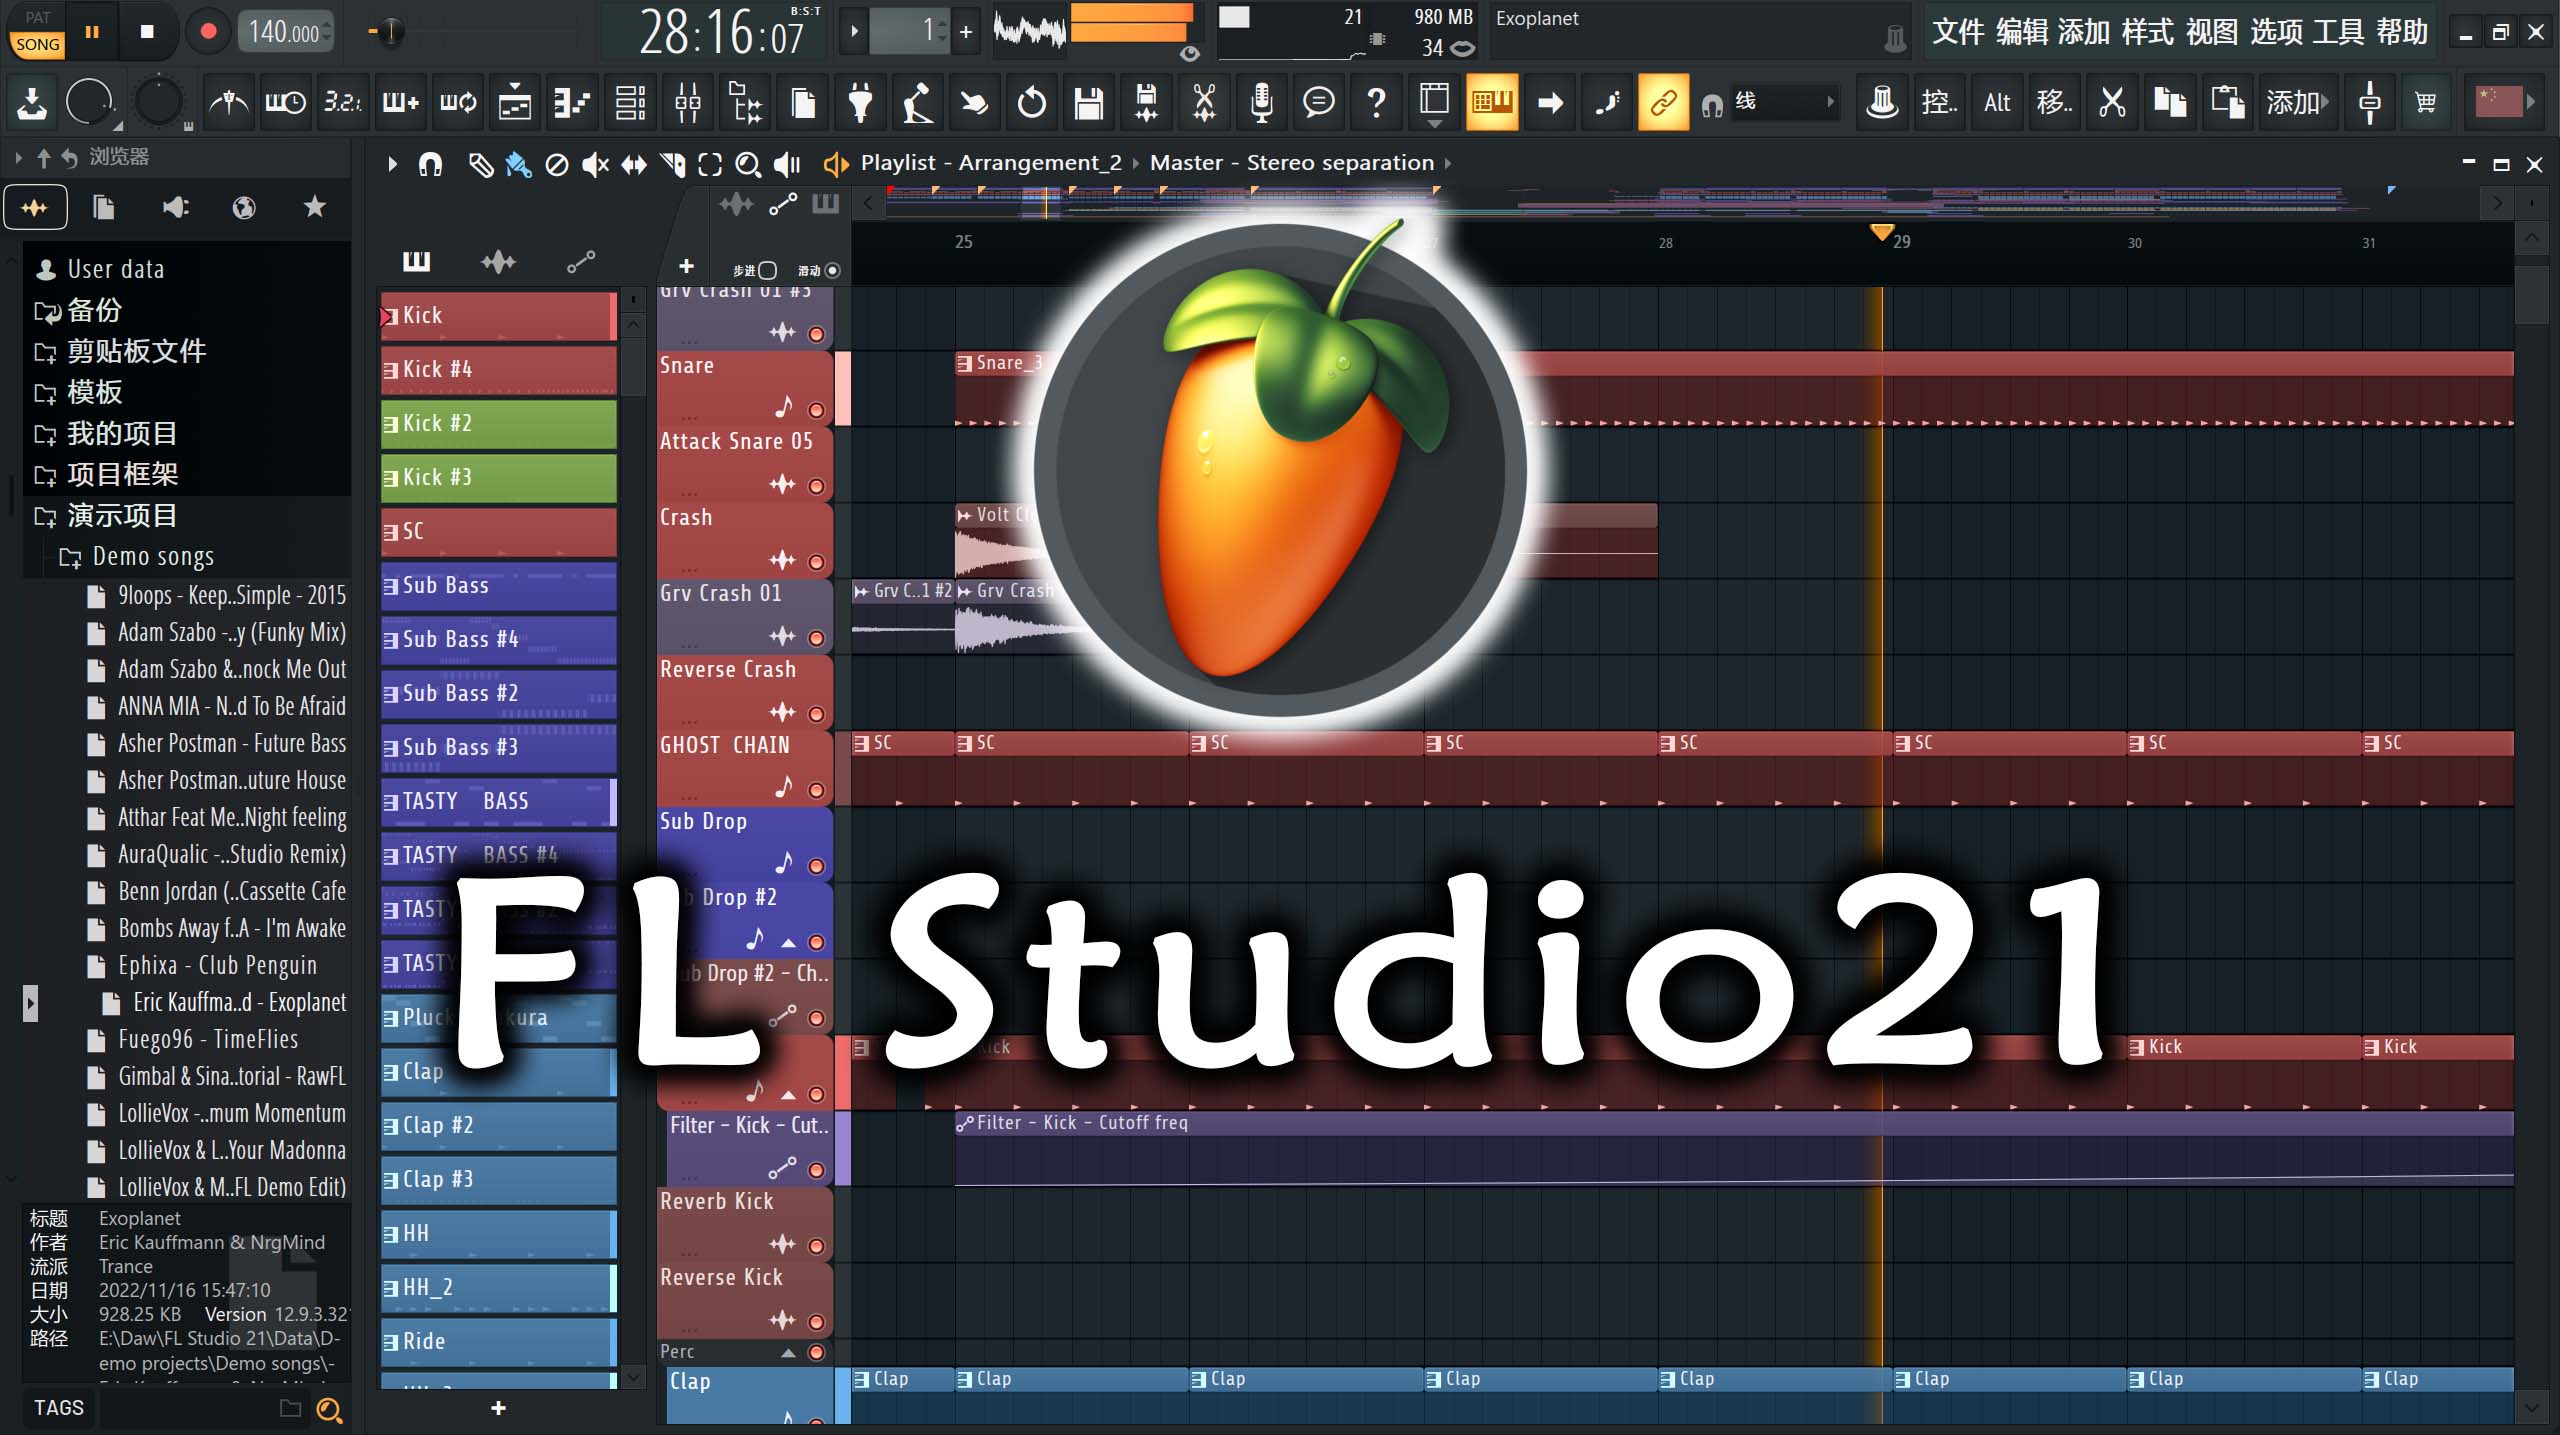Click the link chain orange icon
Viewport: 2560px width, 1435px height.
(1663, 102)
